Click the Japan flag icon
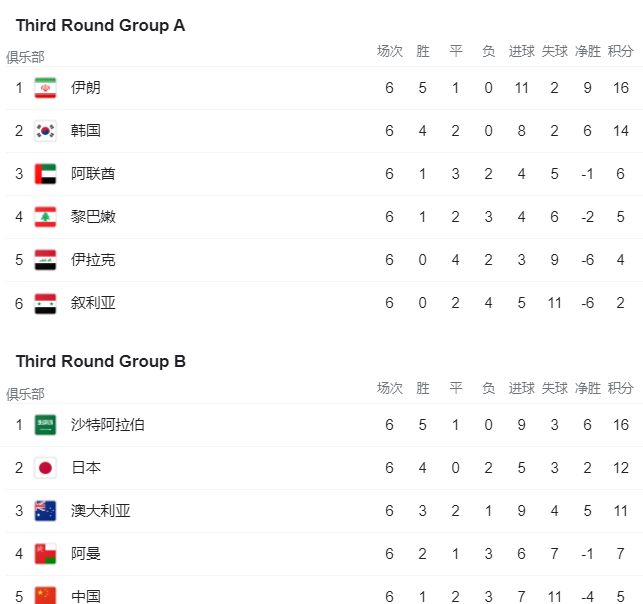Viewport: 643px width, 604px height. 45,468
